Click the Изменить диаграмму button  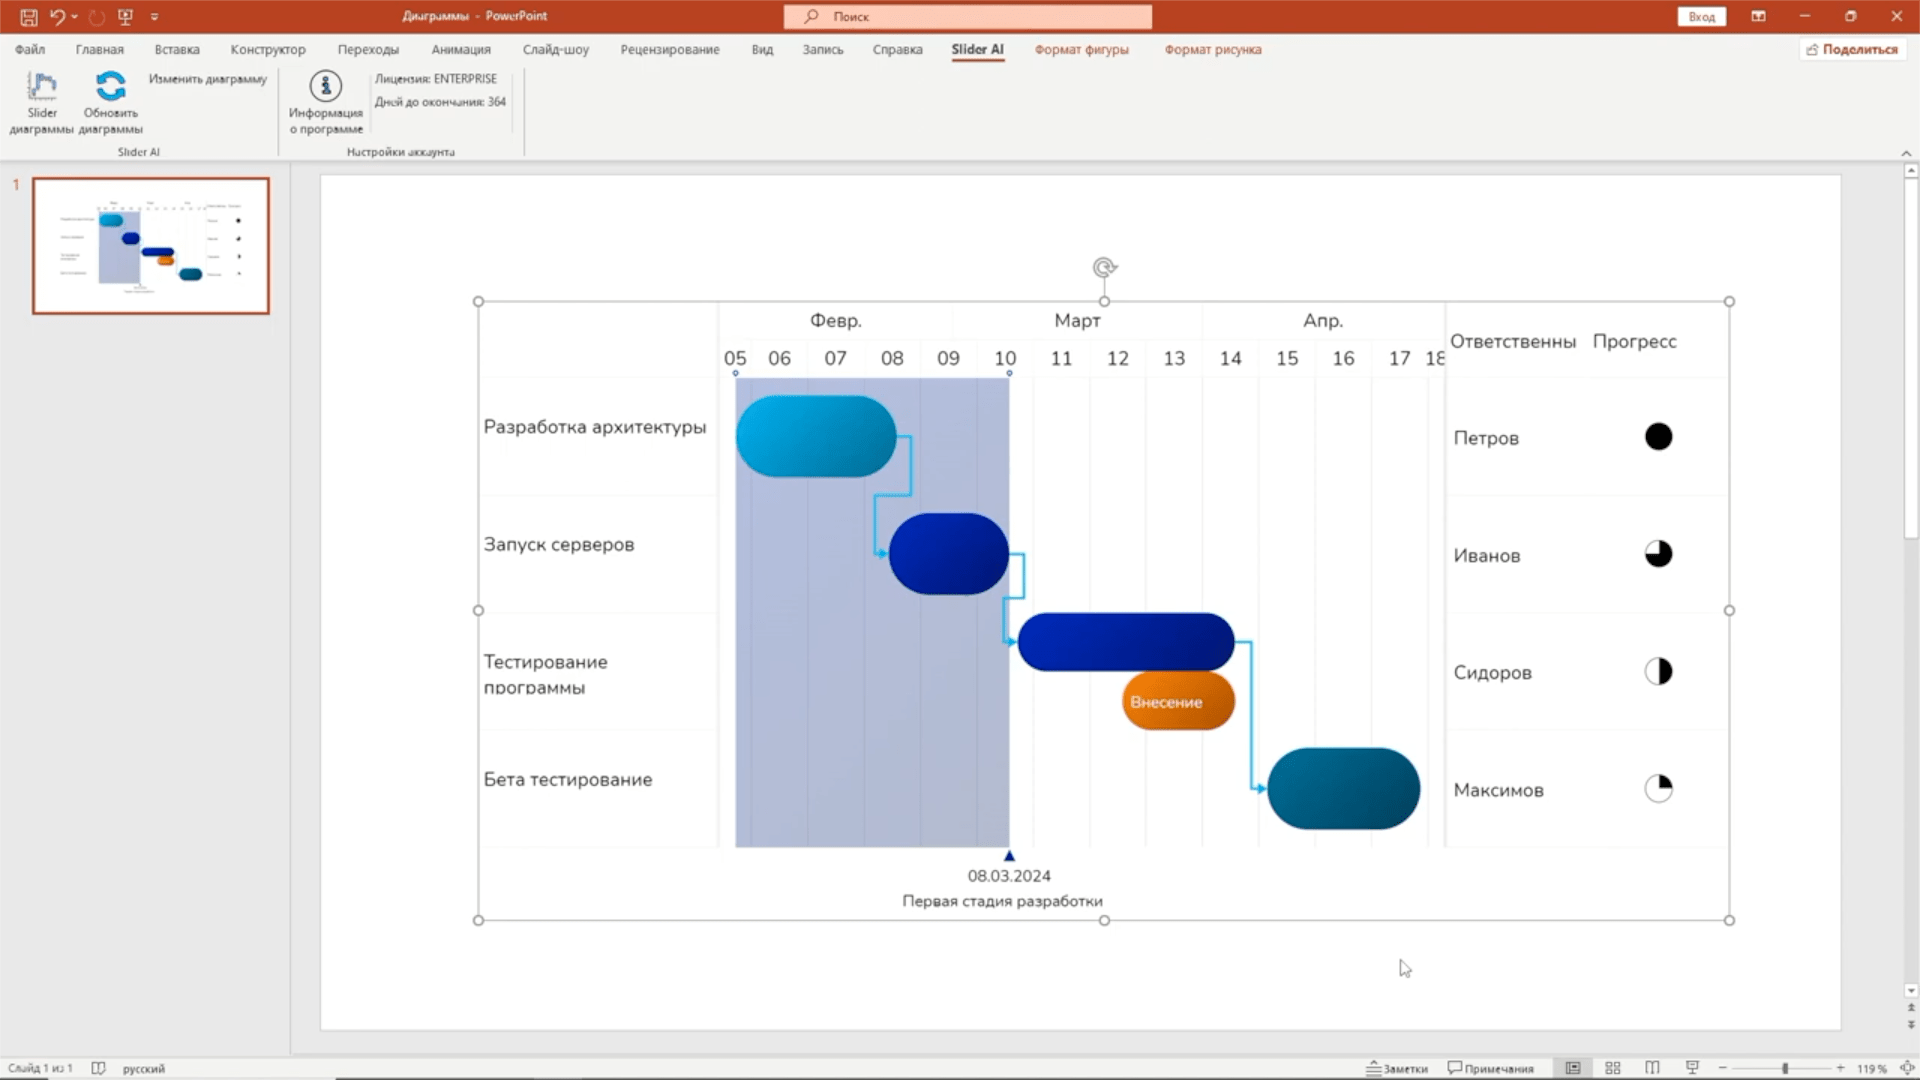[x=208, y=79]
